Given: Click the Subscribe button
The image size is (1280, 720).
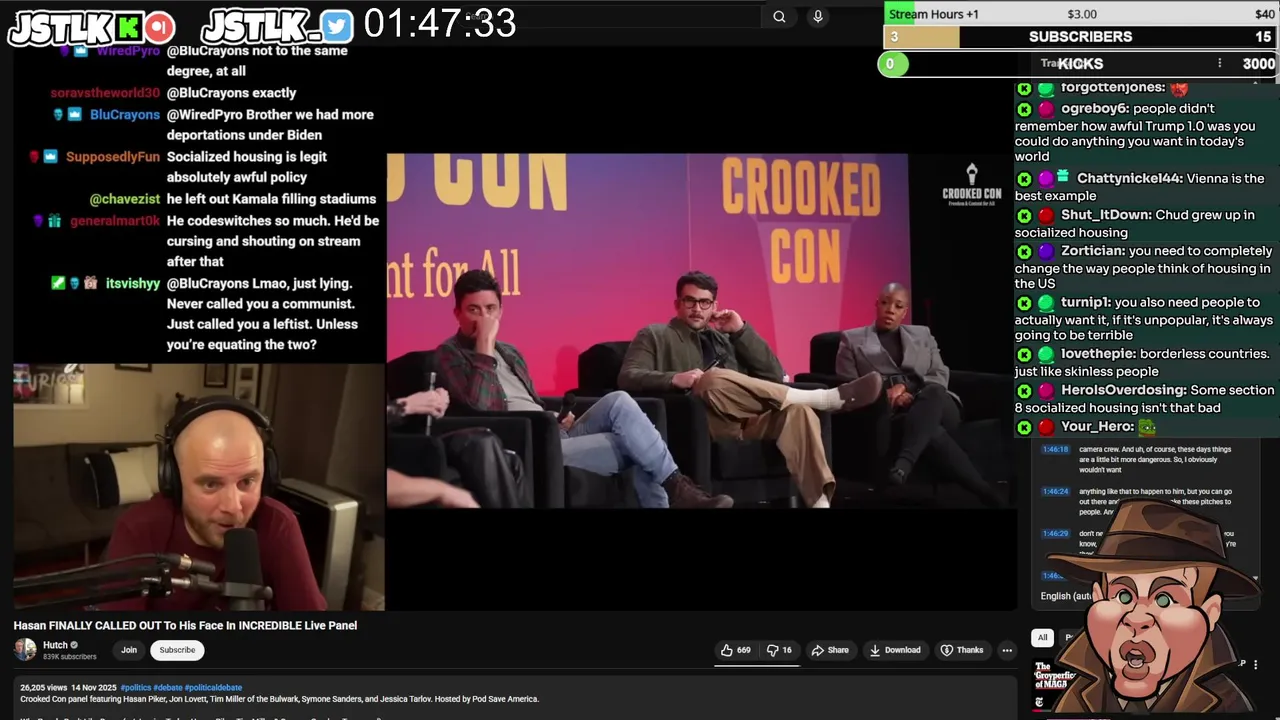Looking at the screenshot, I should (177, 650).
